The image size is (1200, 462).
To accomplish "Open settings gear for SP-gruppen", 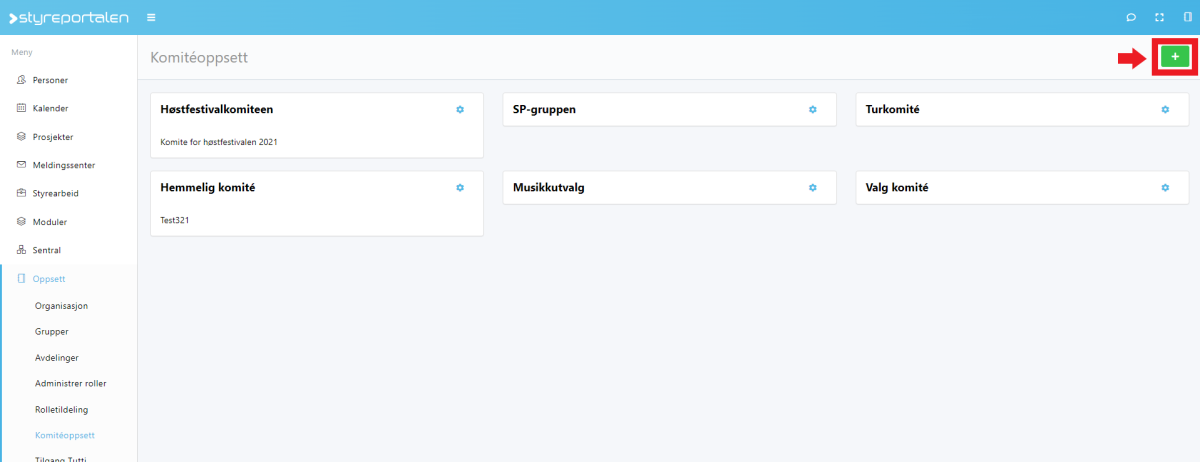I will point(813,109).
